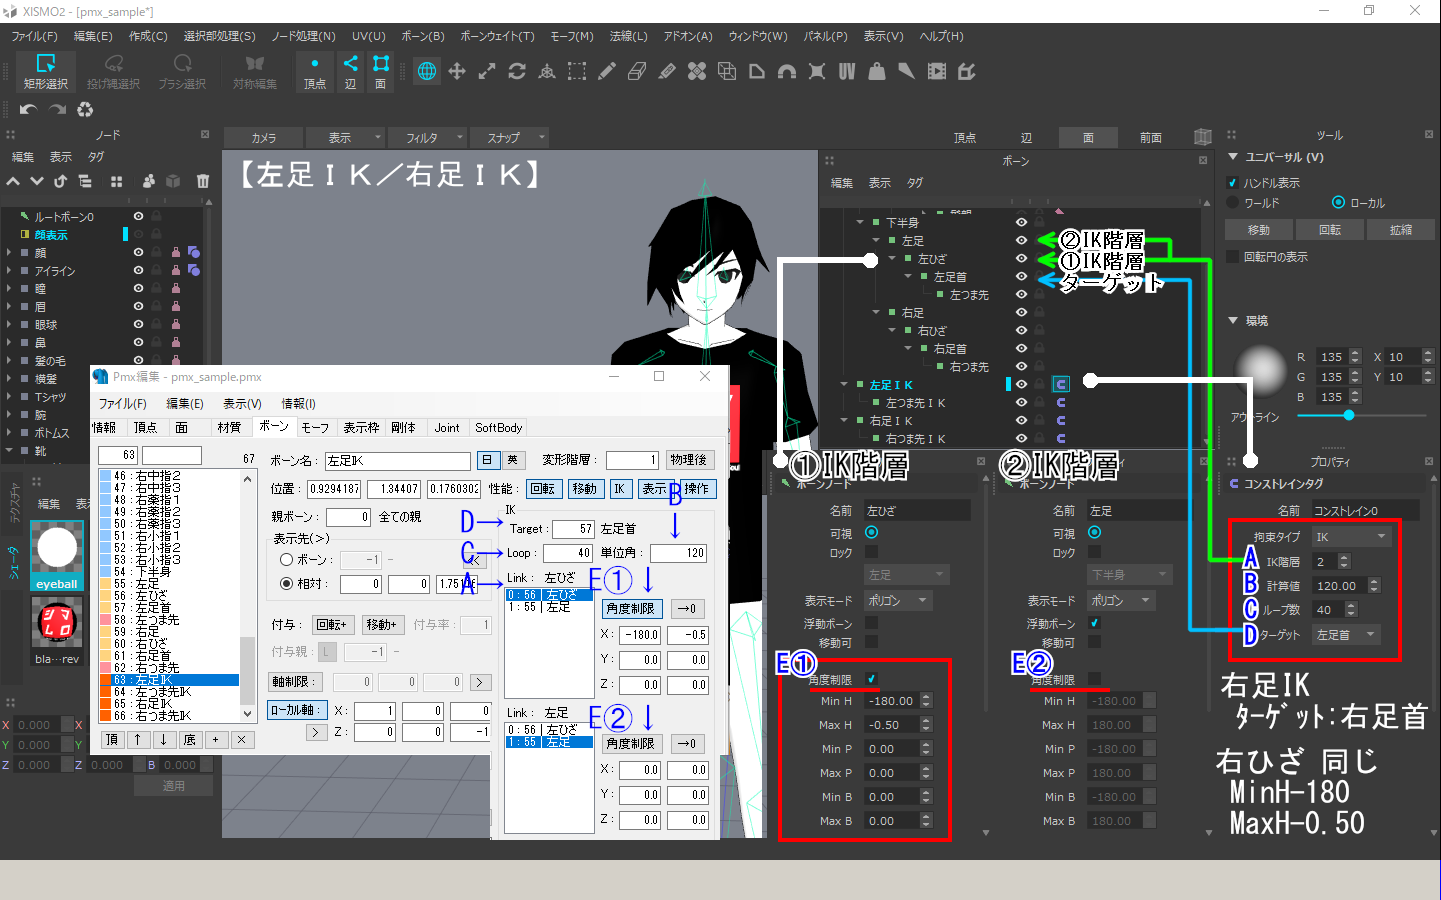Open the ボーンウェイト(T) menu
Screen dimensions: 1441x900
[497, 36]
